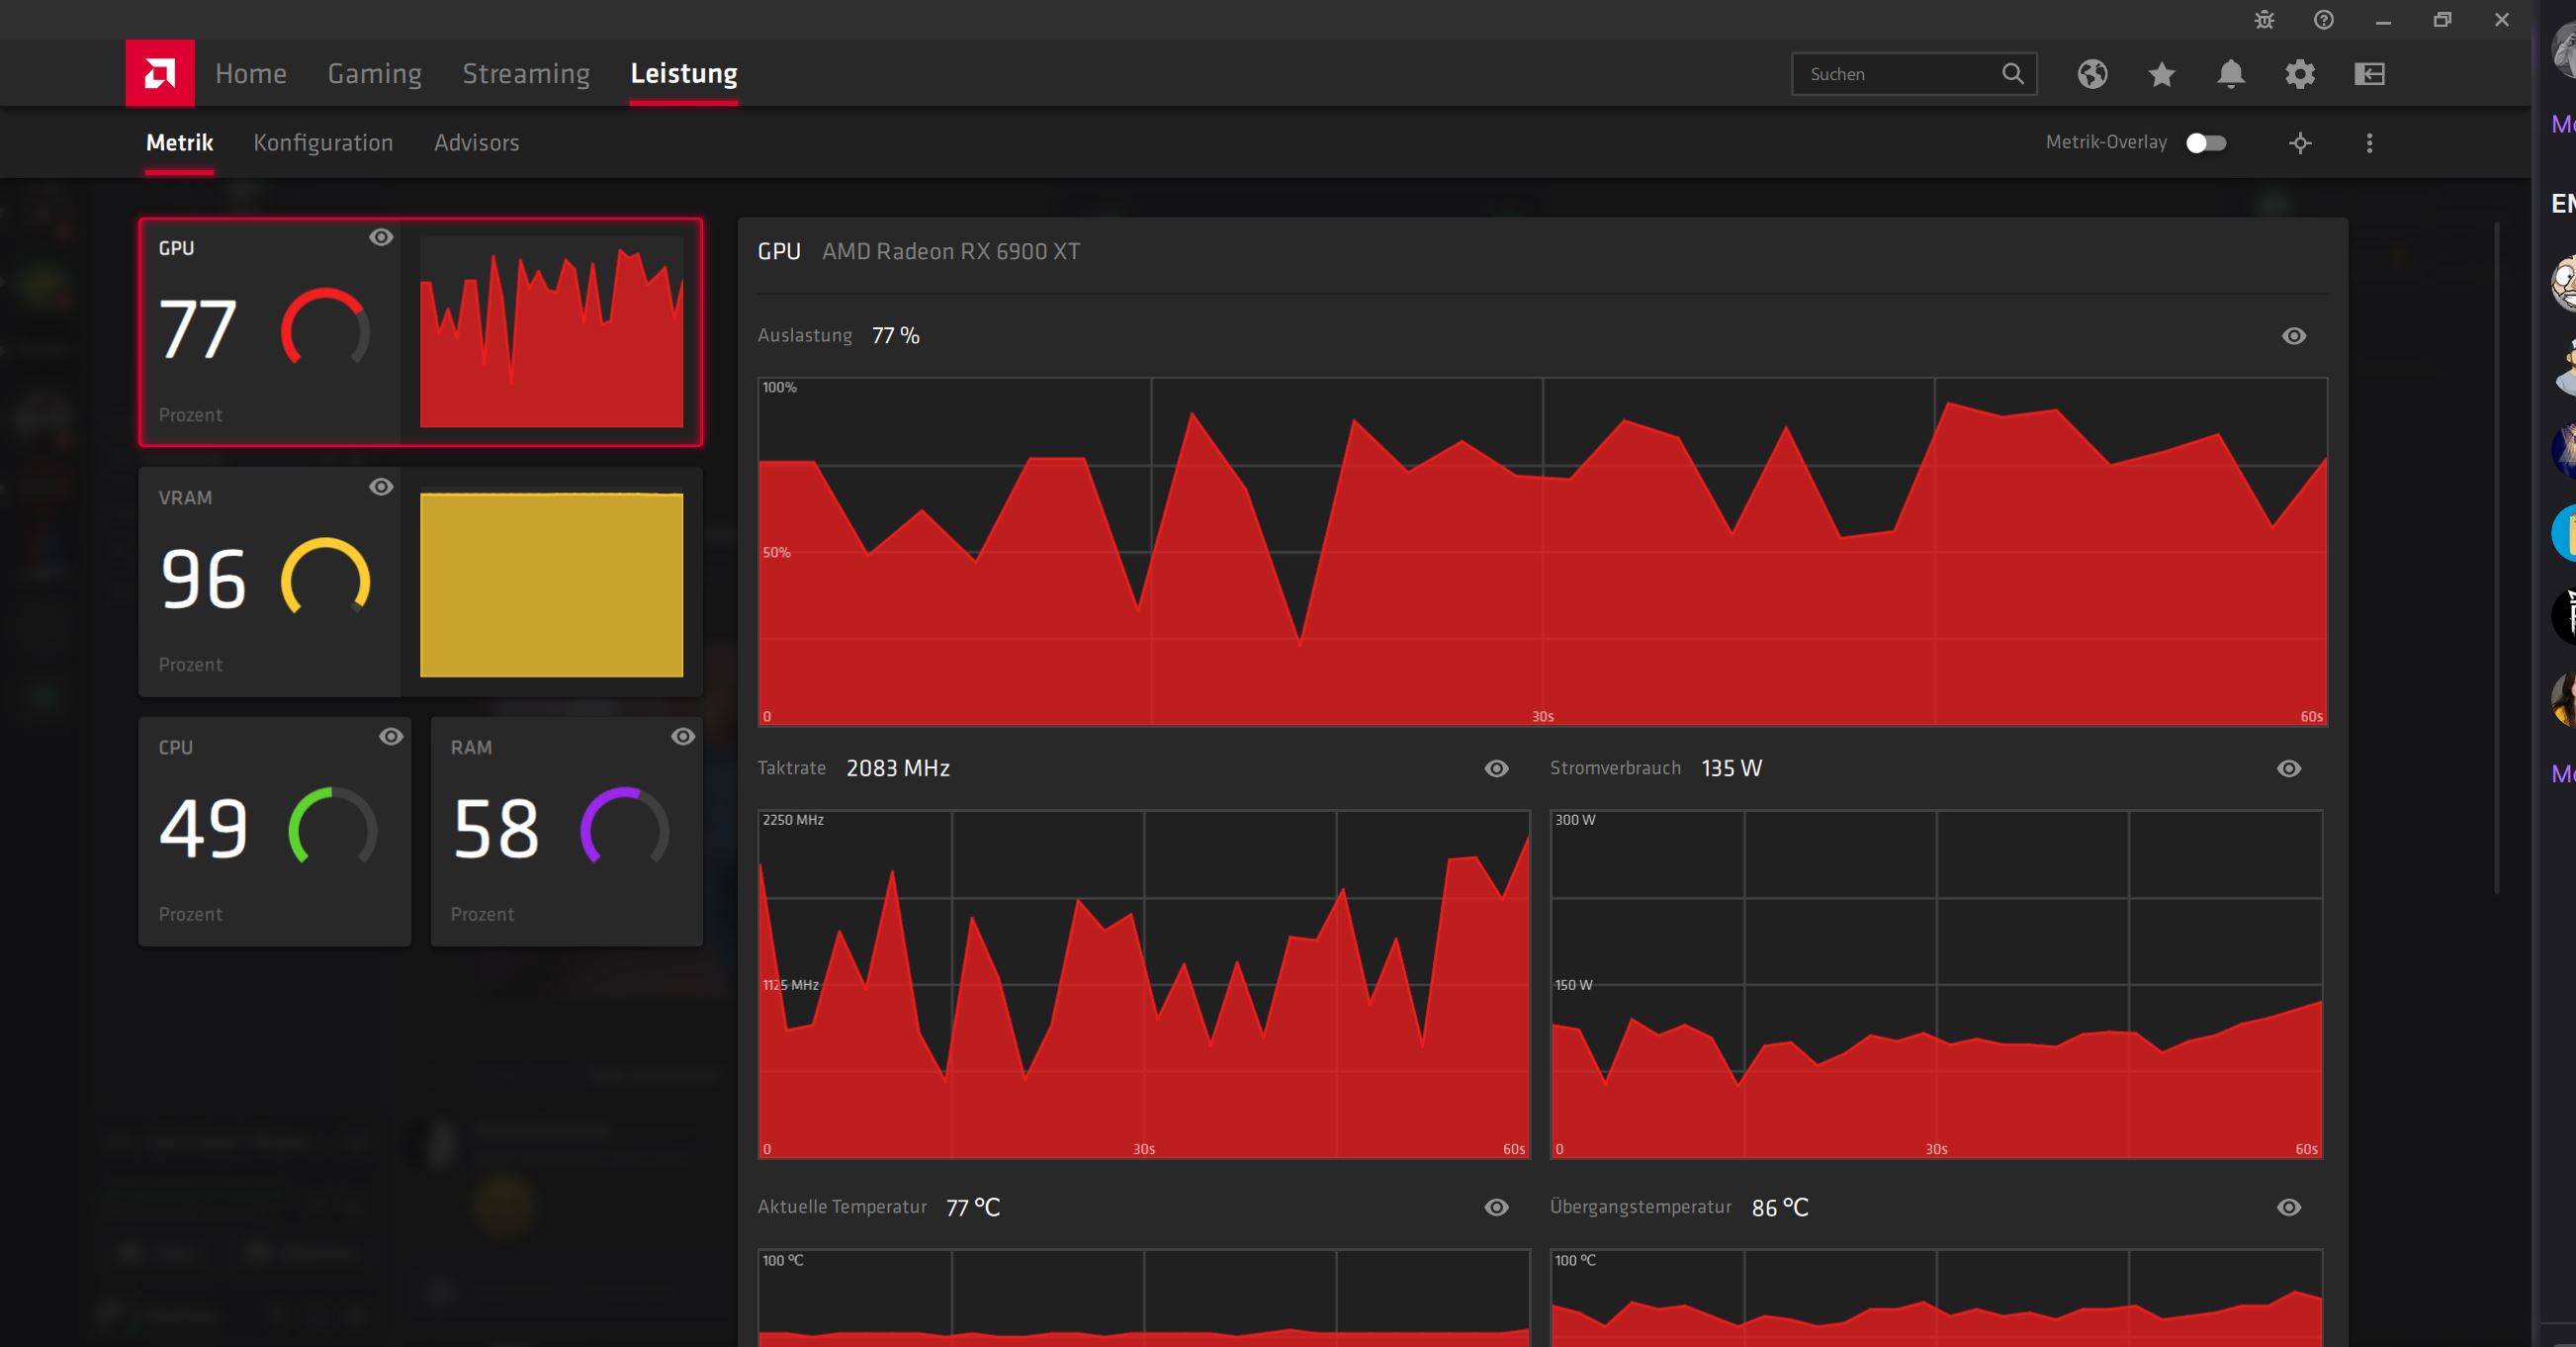The image size is (2576, 1347).
Task: Switch to the Konfiguration tab
Action: coord(323,143)
